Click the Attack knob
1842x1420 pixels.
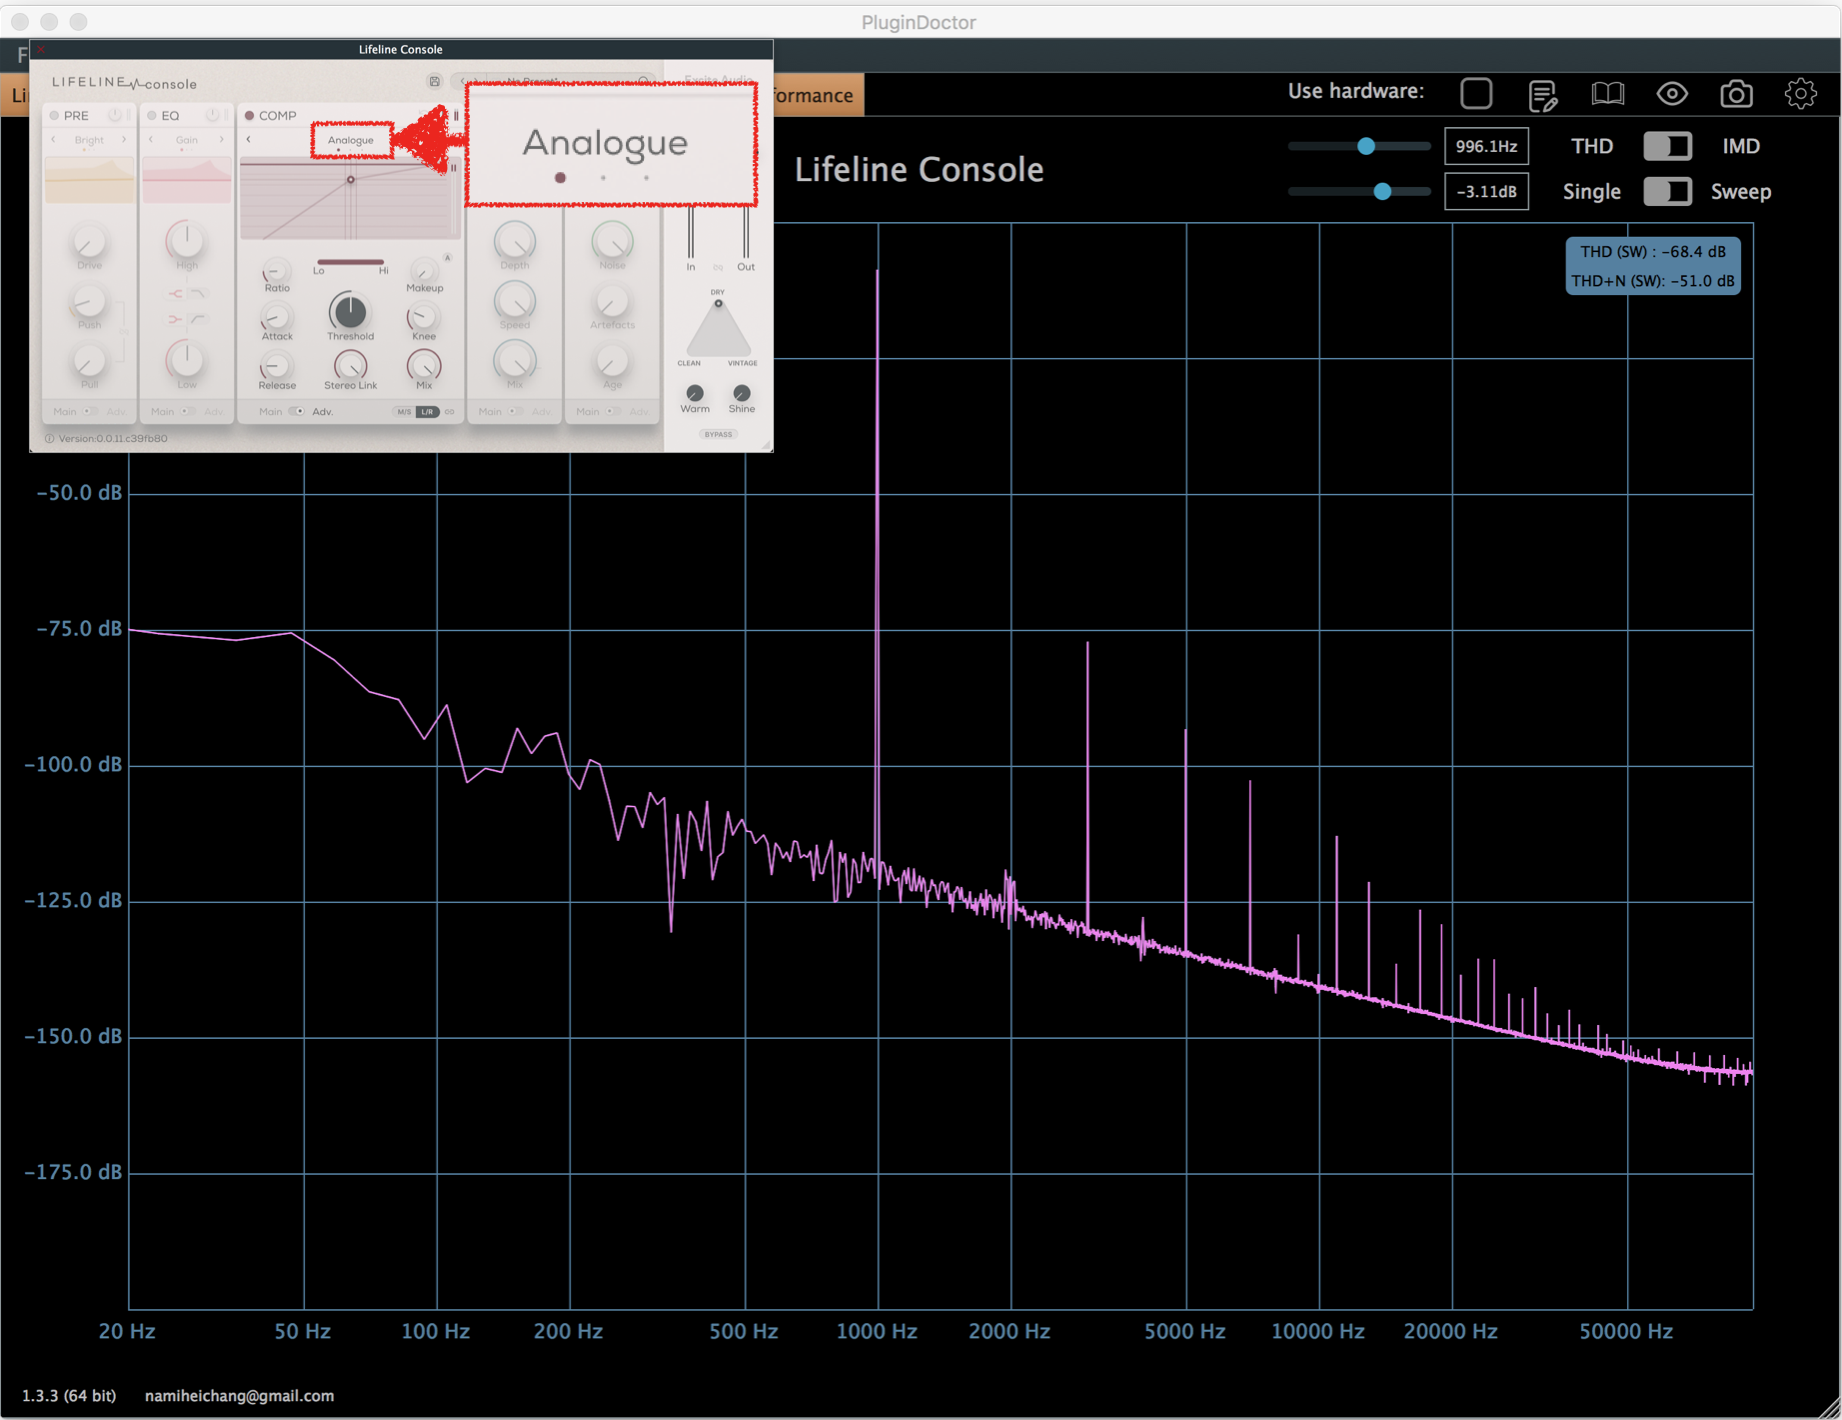click(x=276, y=318)
